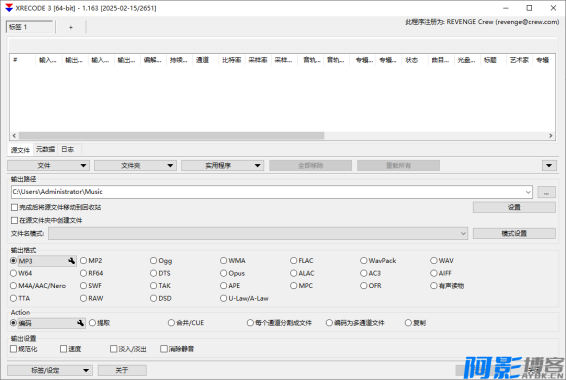The height and width of the screenshot is (380, 566).
Task: Click the plus icon to add a new tab
Action: click(71, 27)
